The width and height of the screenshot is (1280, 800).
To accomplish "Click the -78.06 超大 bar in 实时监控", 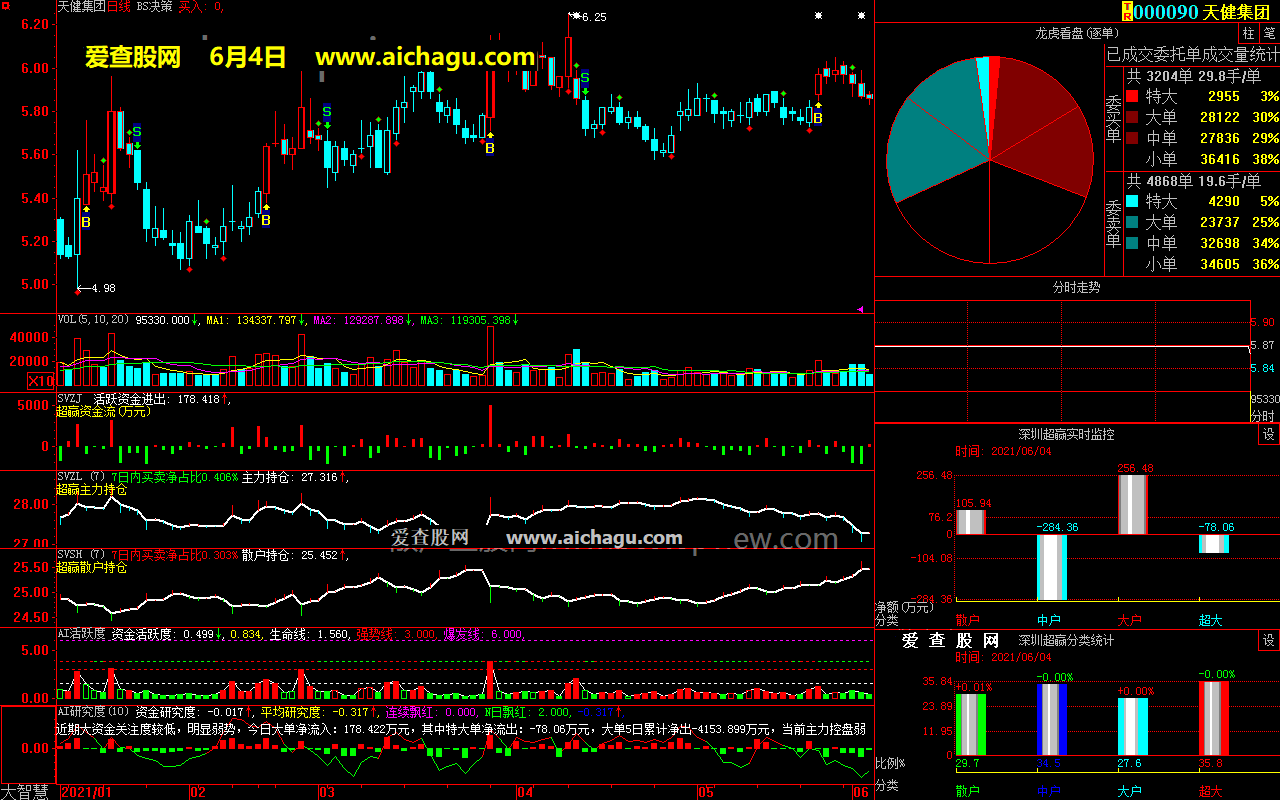I will pos(1213,544).
